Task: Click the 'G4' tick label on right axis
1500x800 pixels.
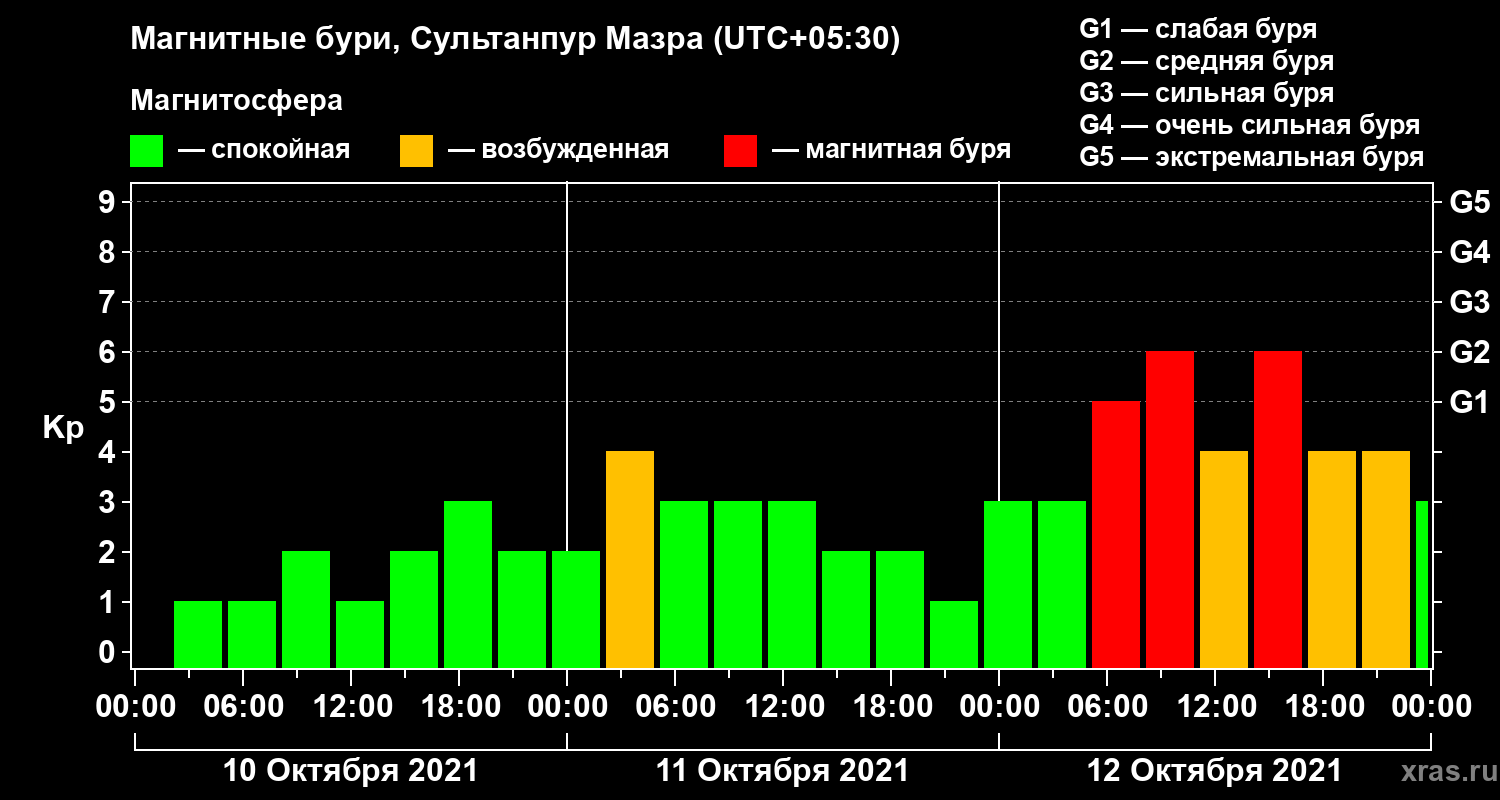Action: (1470, 252)
